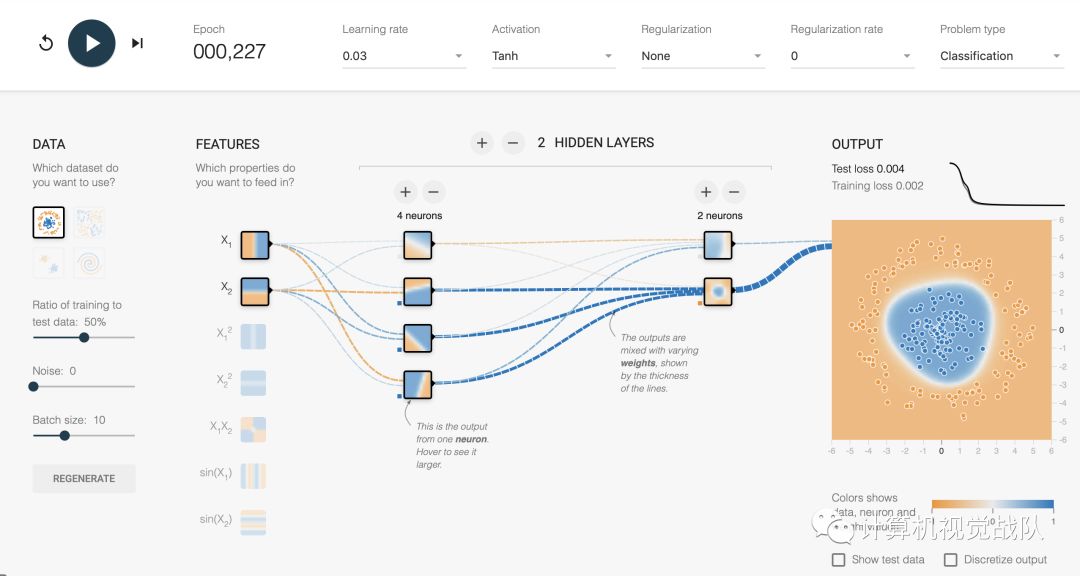The image size is (1080, 576).
Task: Click the play button to start training
Action: tap(91, 43)
